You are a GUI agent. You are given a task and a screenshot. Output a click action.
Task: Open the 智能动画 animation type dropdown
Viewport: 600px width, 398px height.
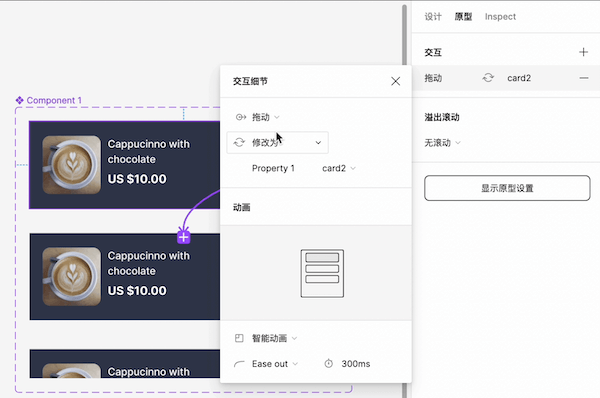[x=274, y=338]
